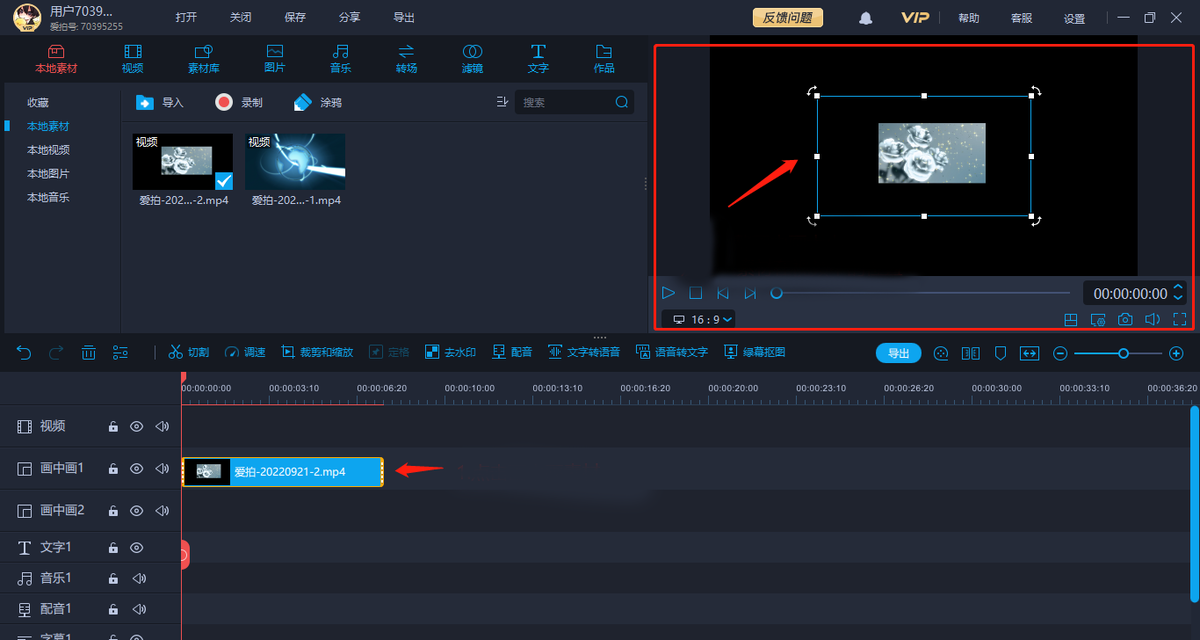Viewport: 1200px width, 640px height.
Task: Open the notification bell icon
Action: [866, 18]
